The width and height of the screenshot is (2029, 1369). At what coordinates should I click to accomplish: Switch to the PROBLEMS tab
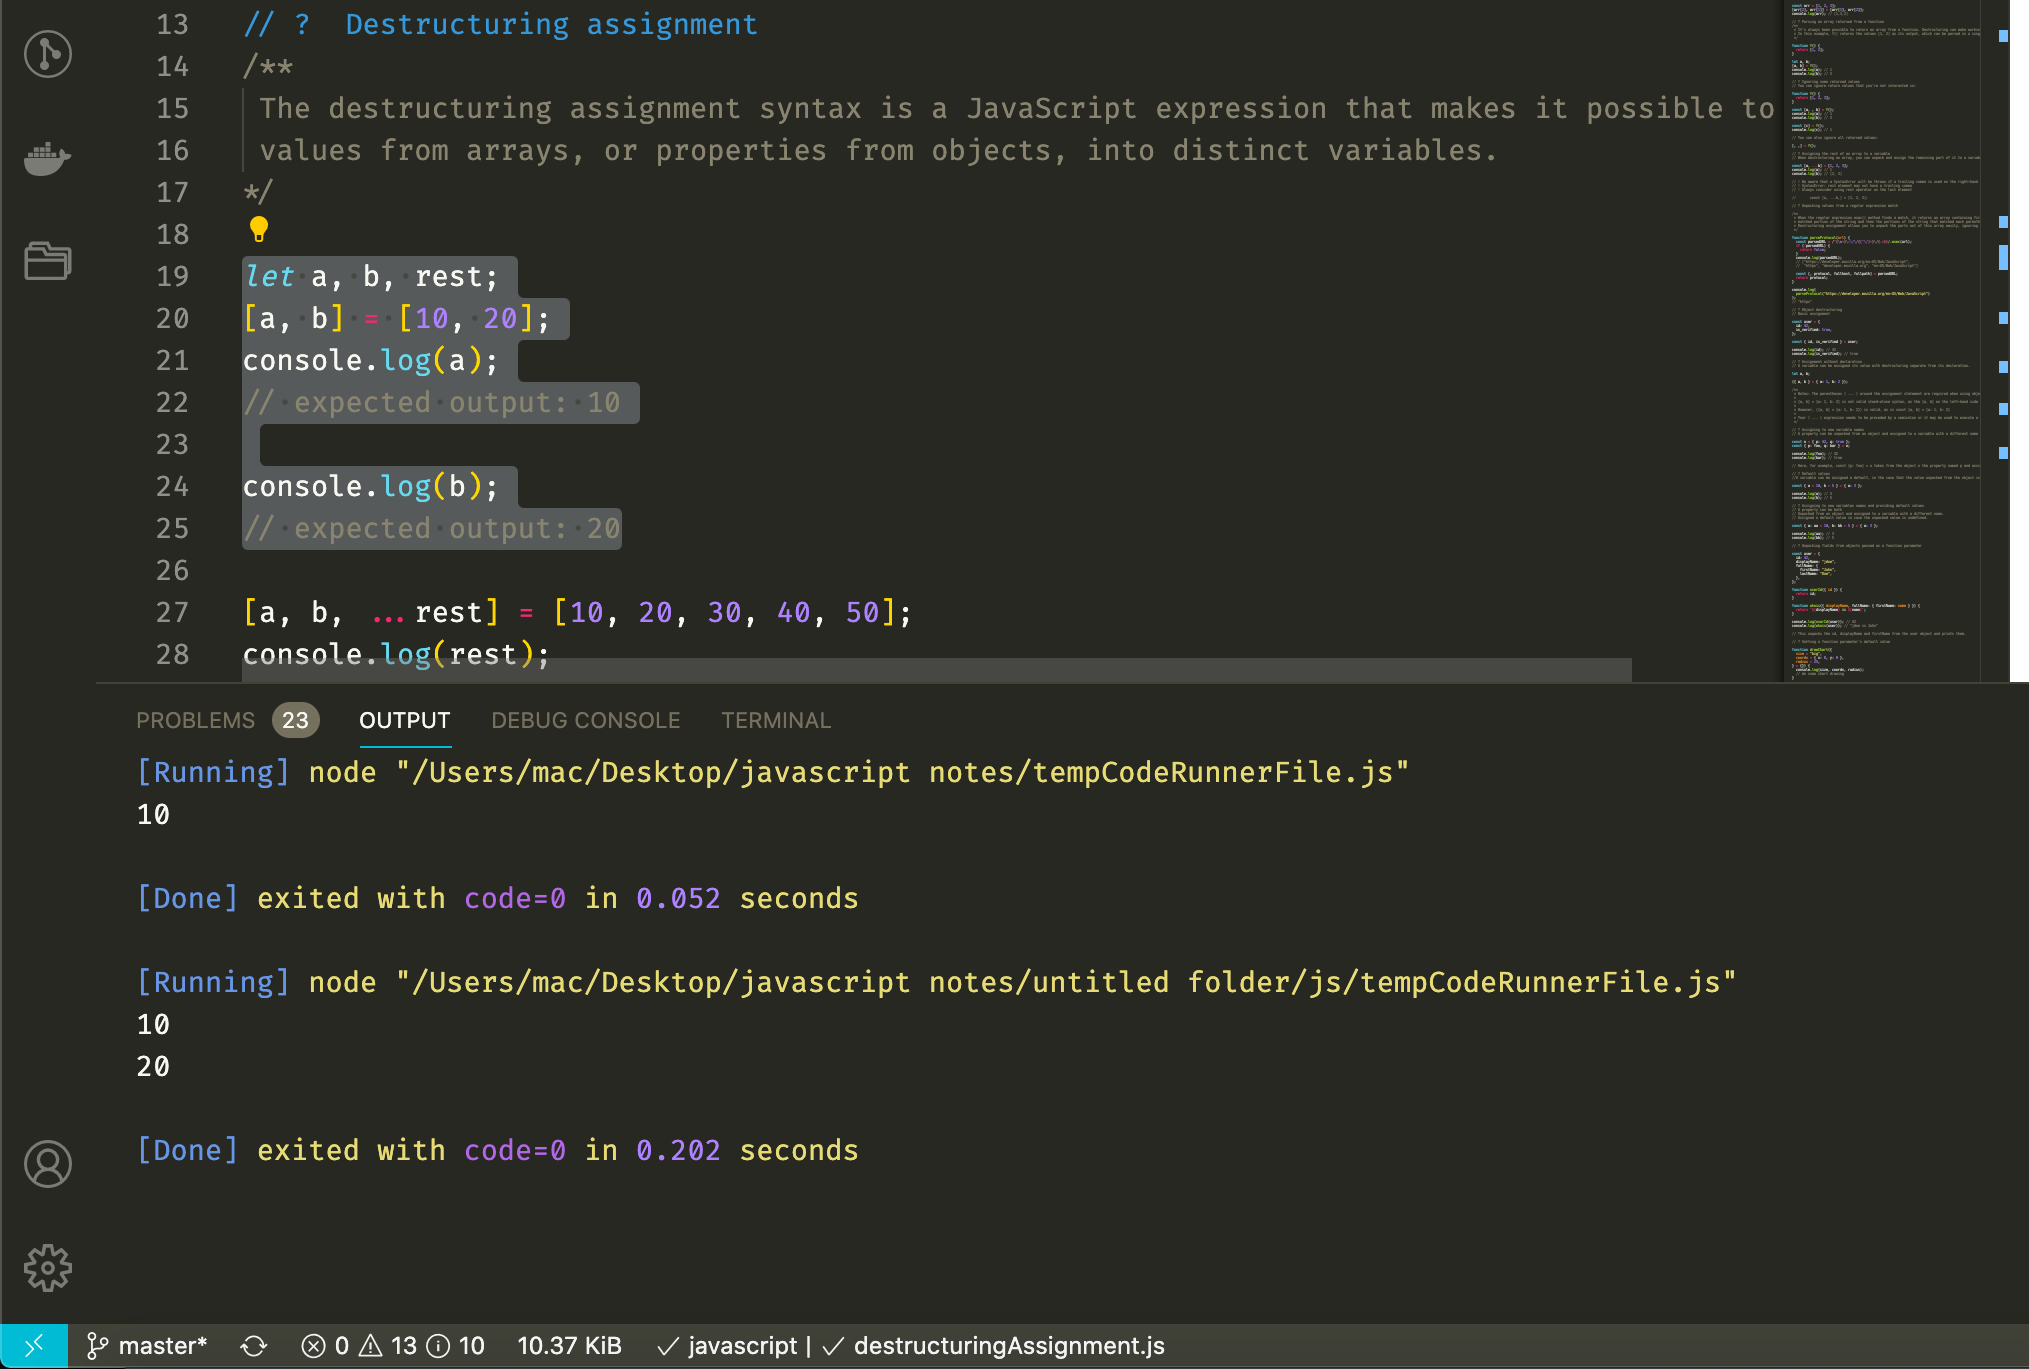click(196, 720)
